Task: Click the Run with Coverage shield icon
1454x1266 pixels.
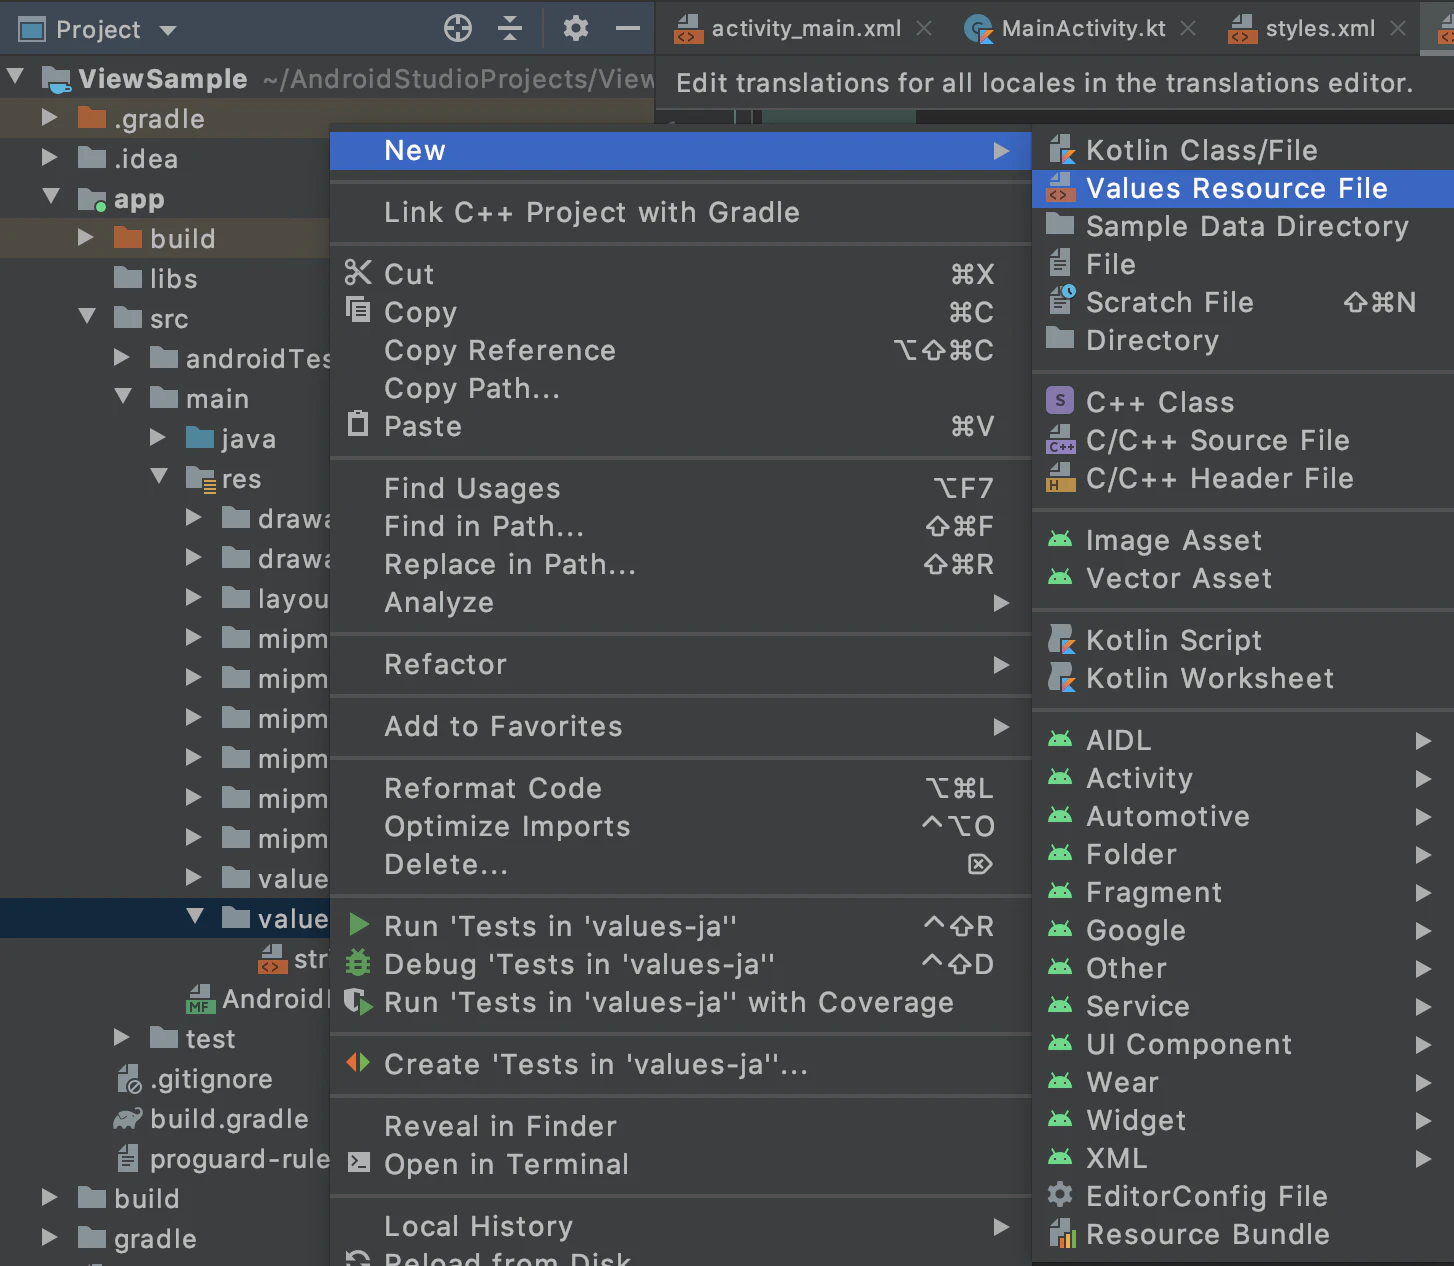Action: [x=358, y=1001]
